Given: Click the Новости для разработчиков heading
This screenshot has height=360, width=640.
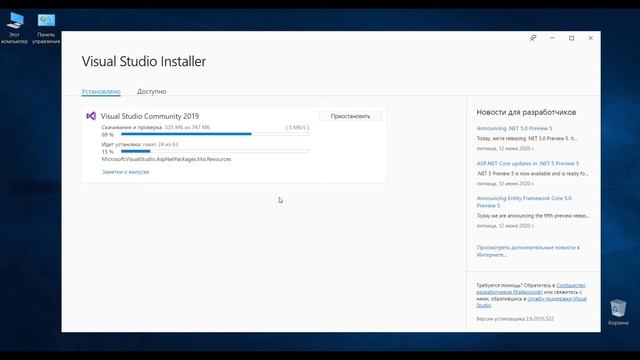Looking at the screenshot, I should click(x=526, y=112).
